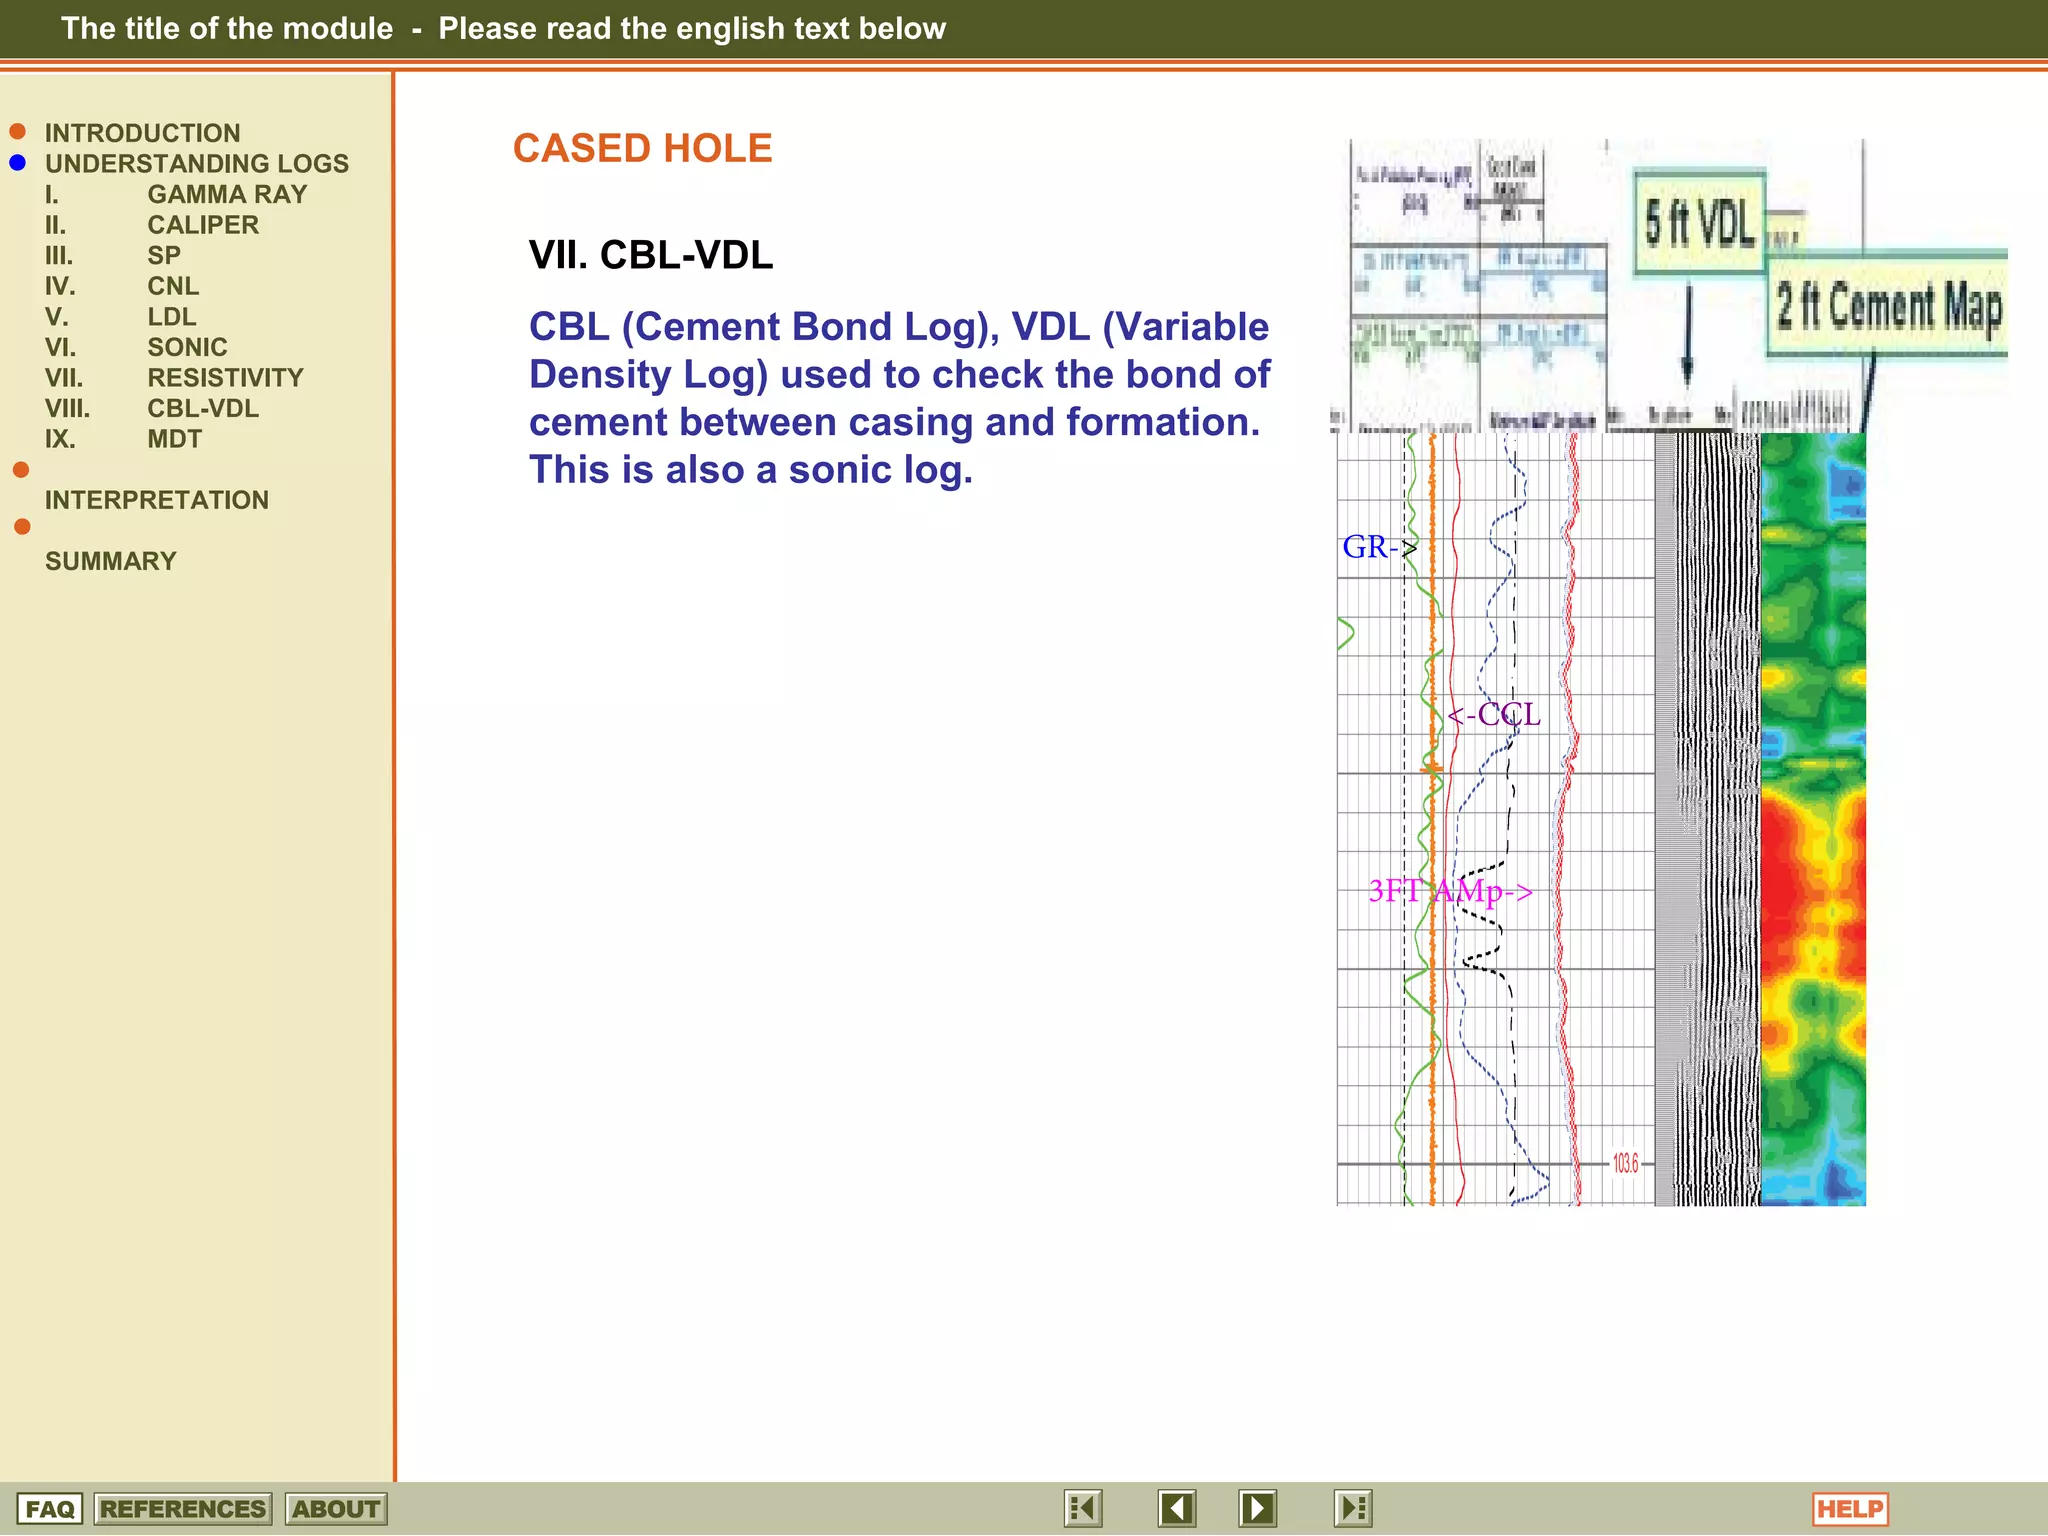The image size is (2048, 1536).
Task: Go to the previous slide
Action: click(1177, 1508)
